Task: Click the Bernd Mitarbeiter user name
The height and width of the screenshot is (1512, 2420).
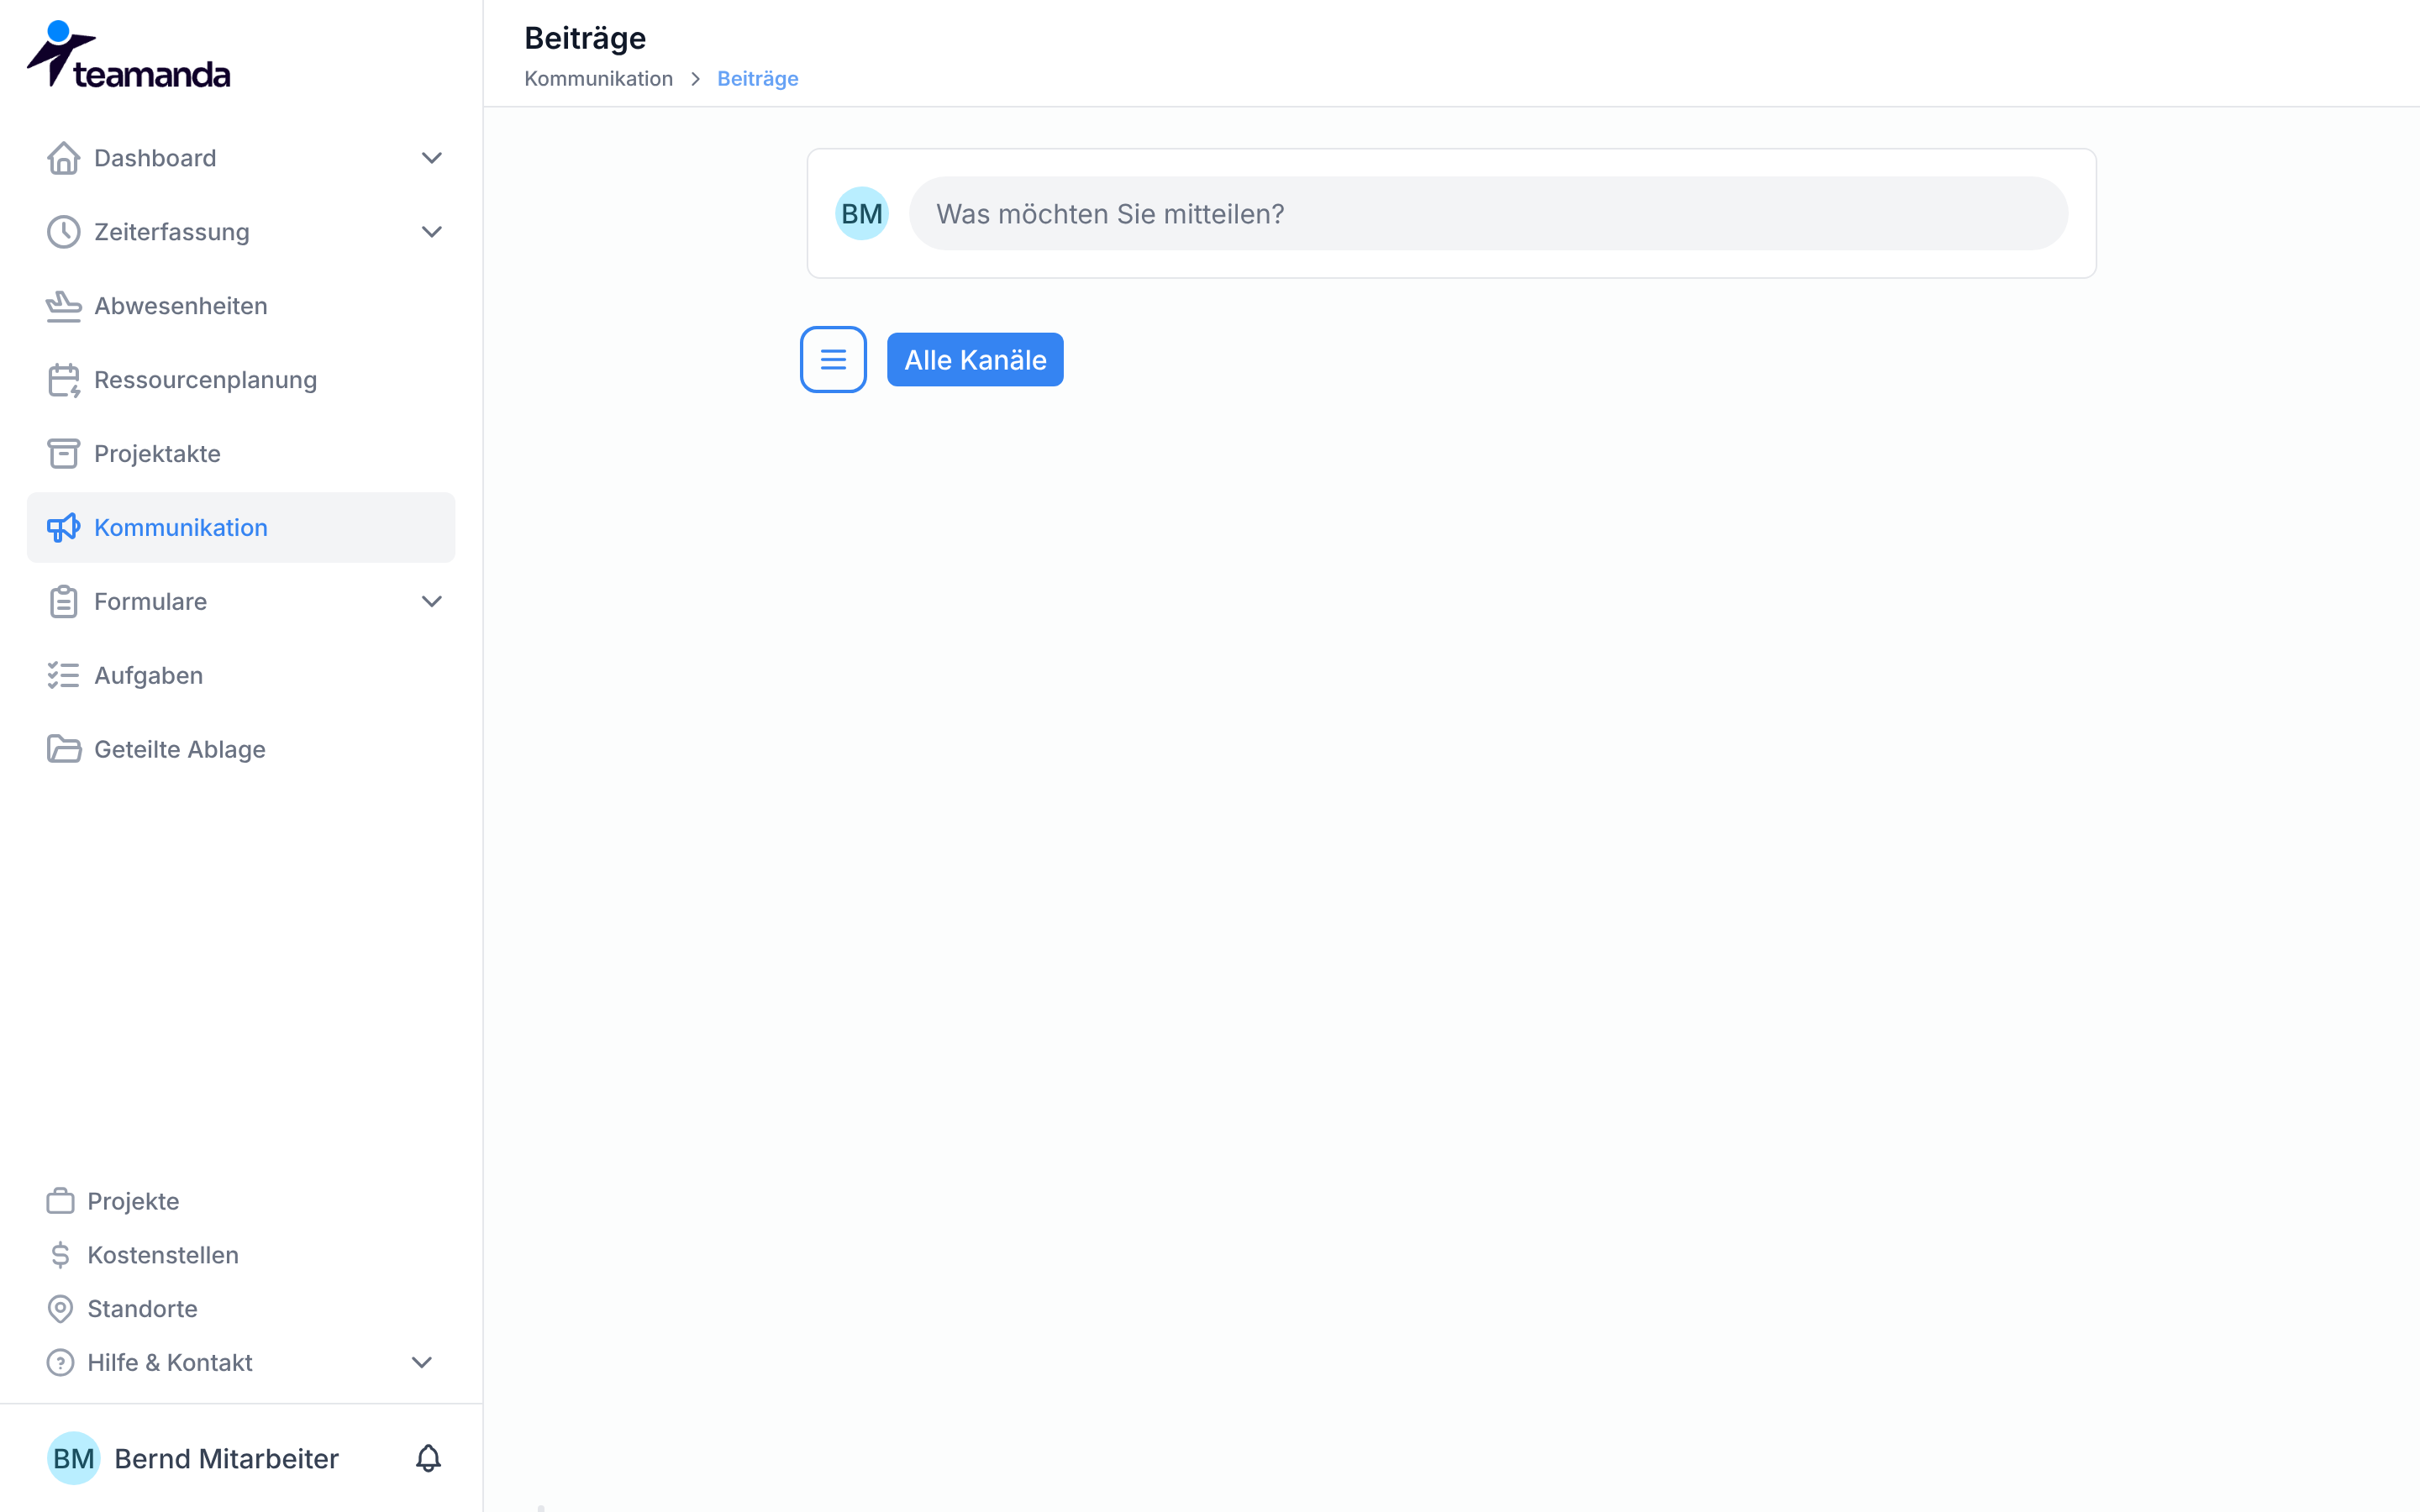Action: point(227,1459)
